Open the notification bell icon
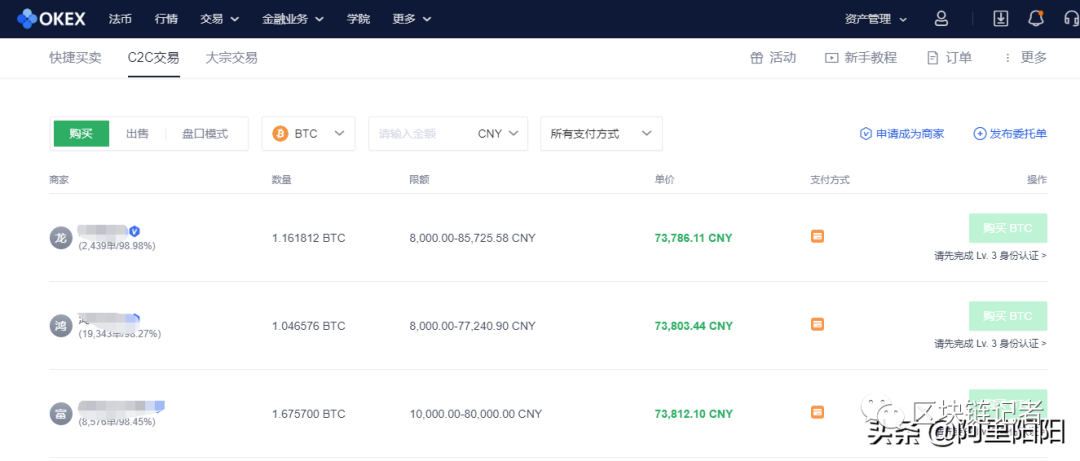This screenshot has height=461, width=1080. 1035,19
